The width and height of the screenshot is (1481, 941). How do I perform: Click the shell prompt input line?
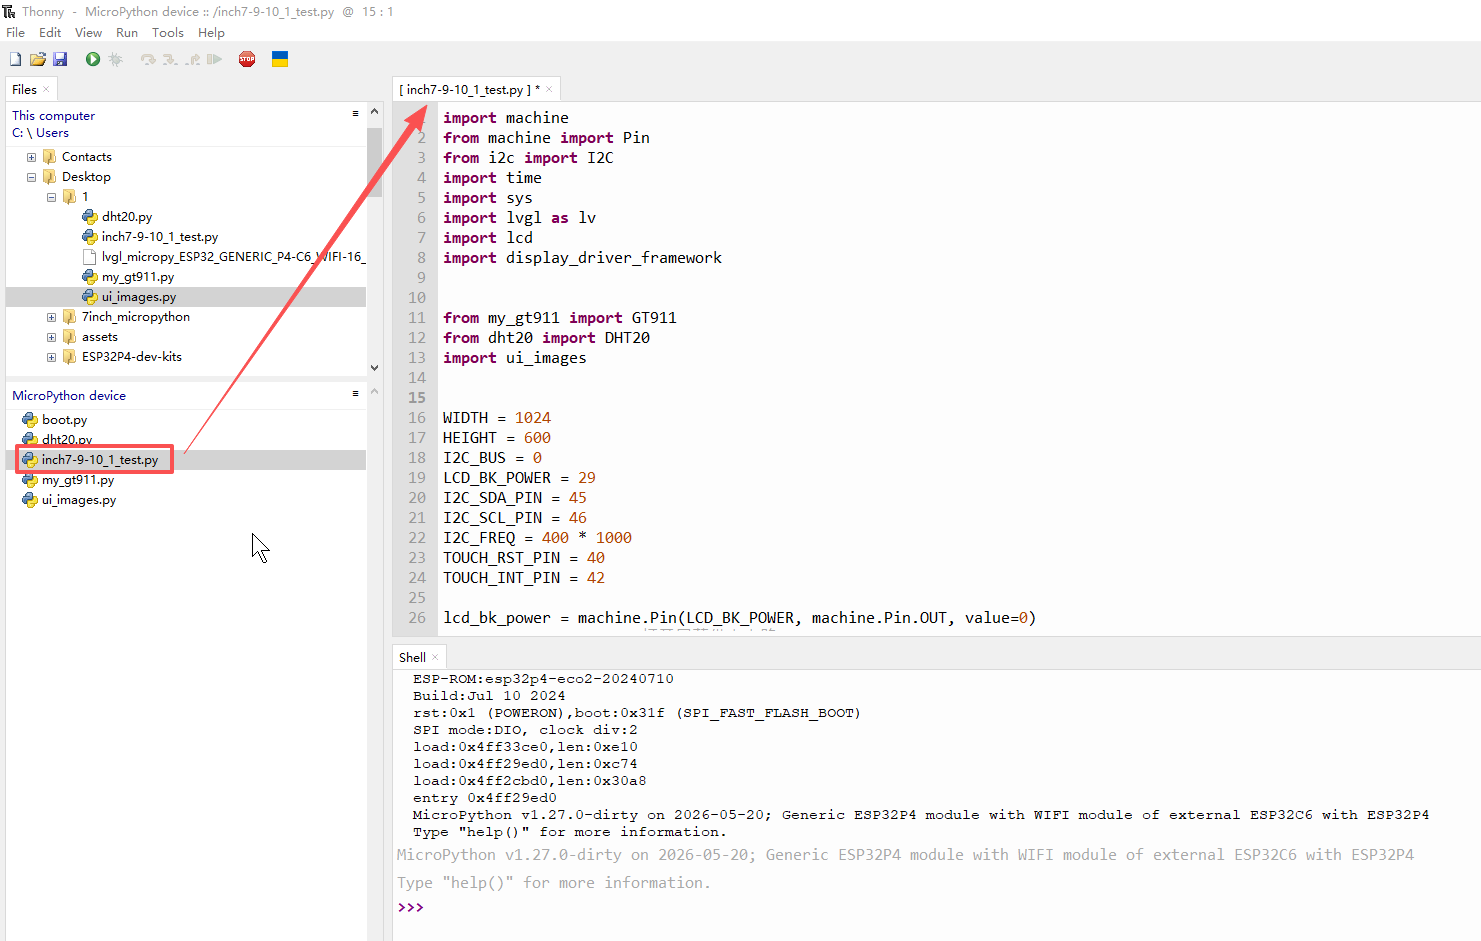[936, 908]
